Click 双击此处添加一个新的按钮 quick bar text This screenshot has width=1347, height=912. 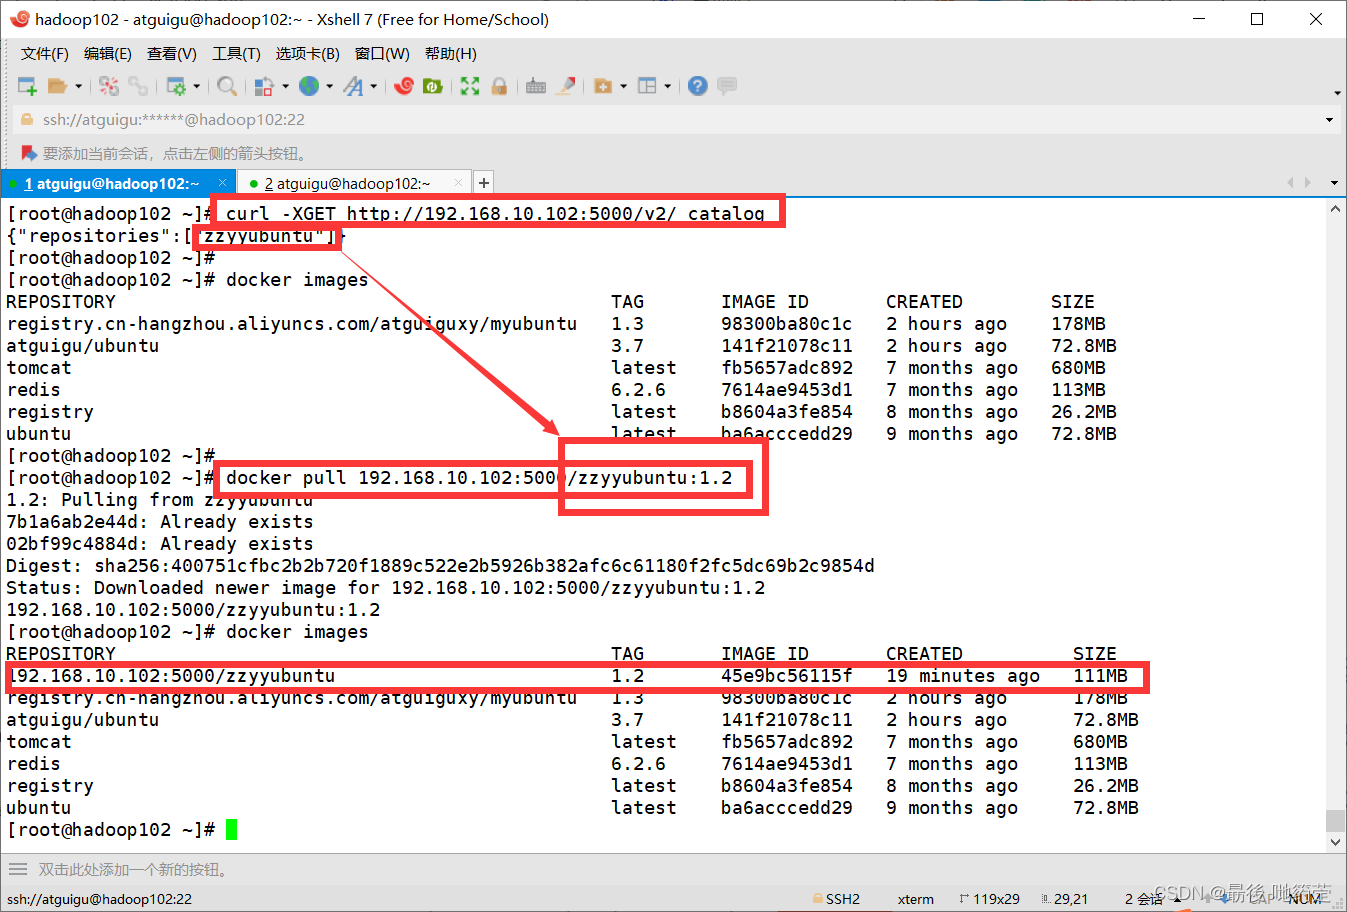tap(132, 870)
